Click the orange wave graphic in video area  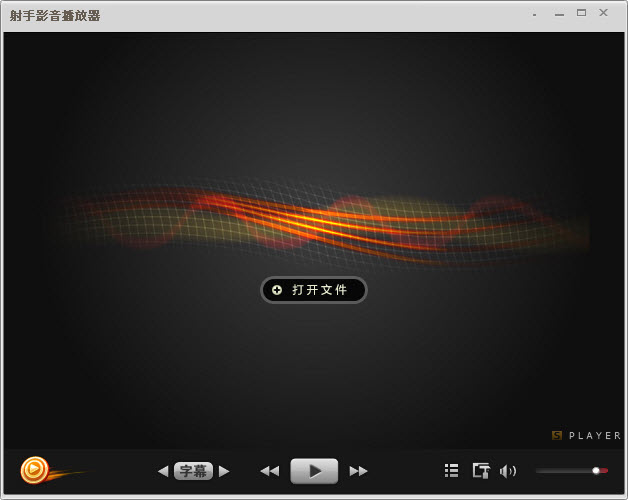(x=320, y=222)
